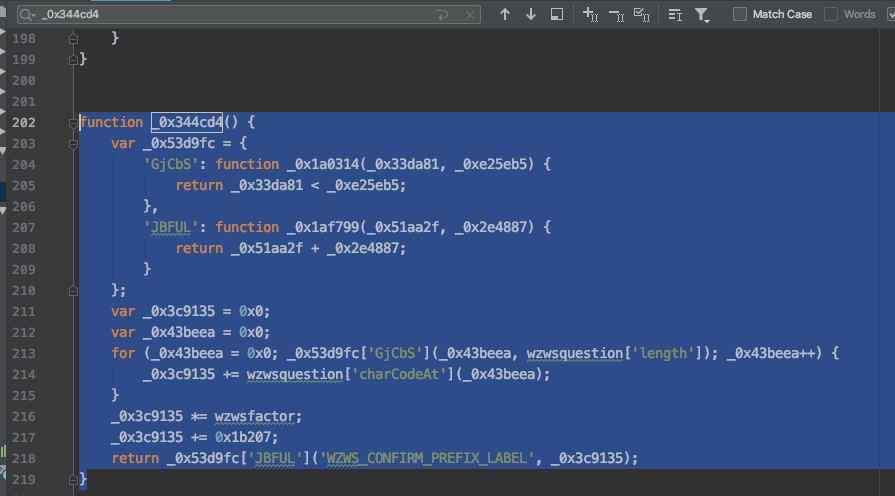Click 'GjCbS' key on line 204
895x496 pixels.
click(171, 164)
